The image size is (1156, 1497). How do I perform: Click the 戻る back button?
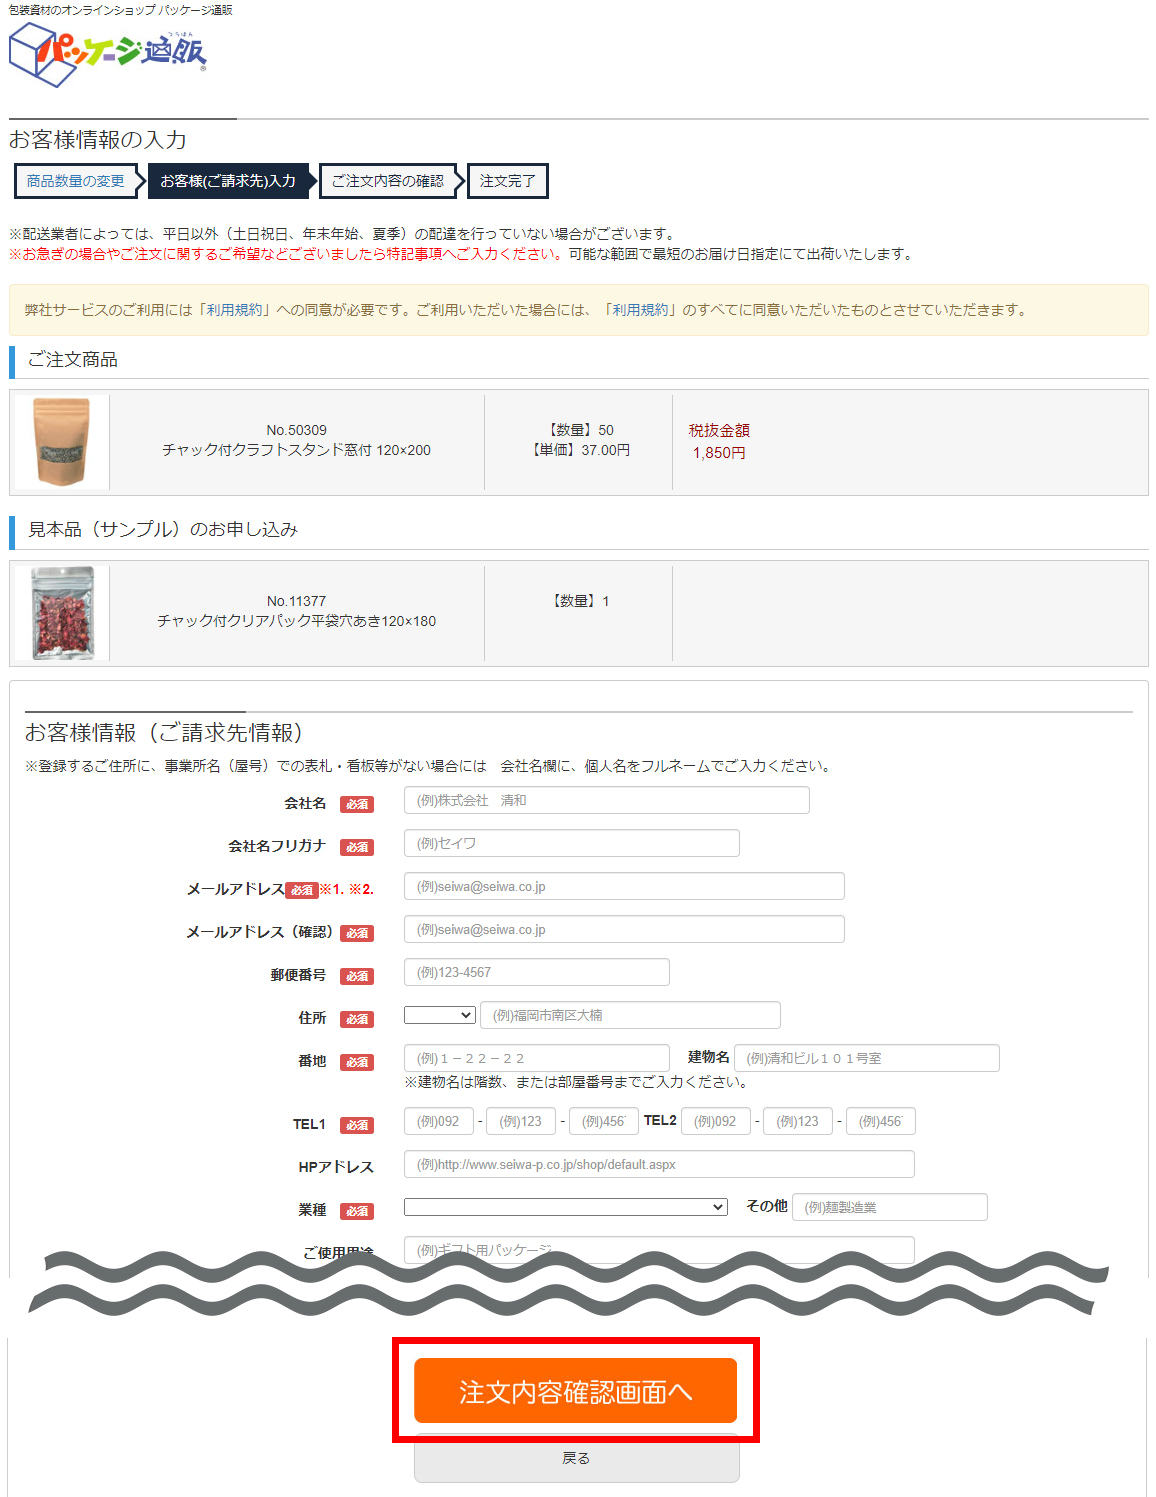577,1459
